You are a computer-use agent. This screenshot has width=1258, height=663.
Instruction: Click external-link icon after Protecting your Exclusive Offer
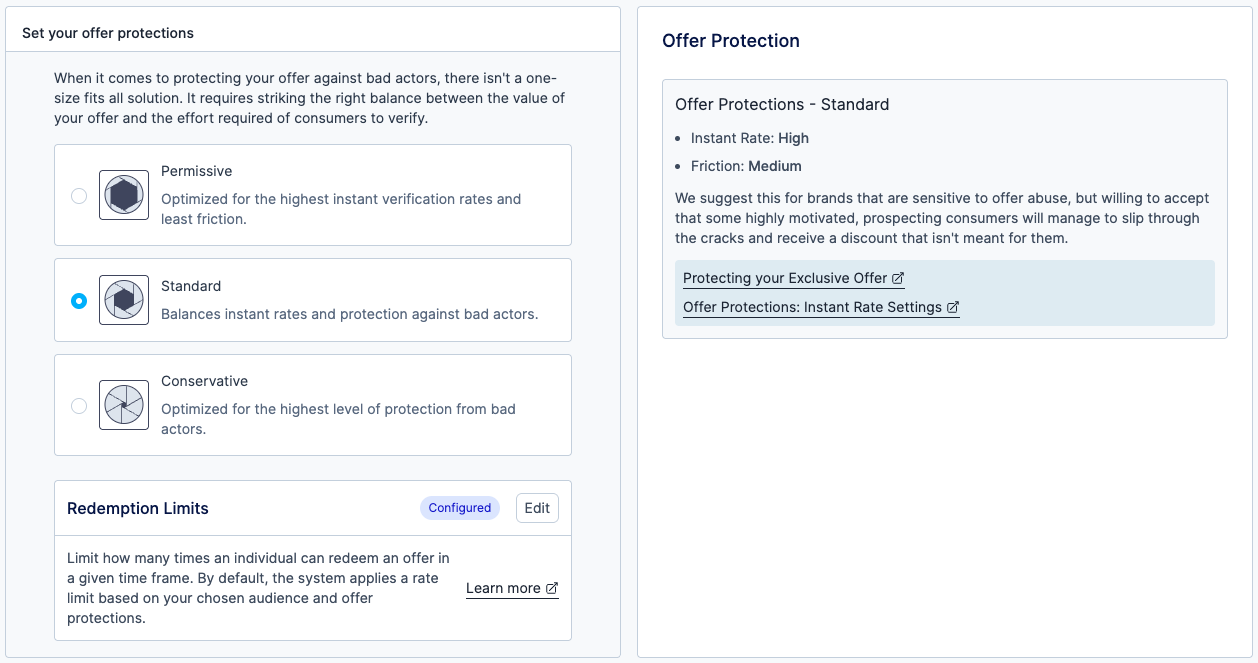pyautogui.click(x=898, y=278)
